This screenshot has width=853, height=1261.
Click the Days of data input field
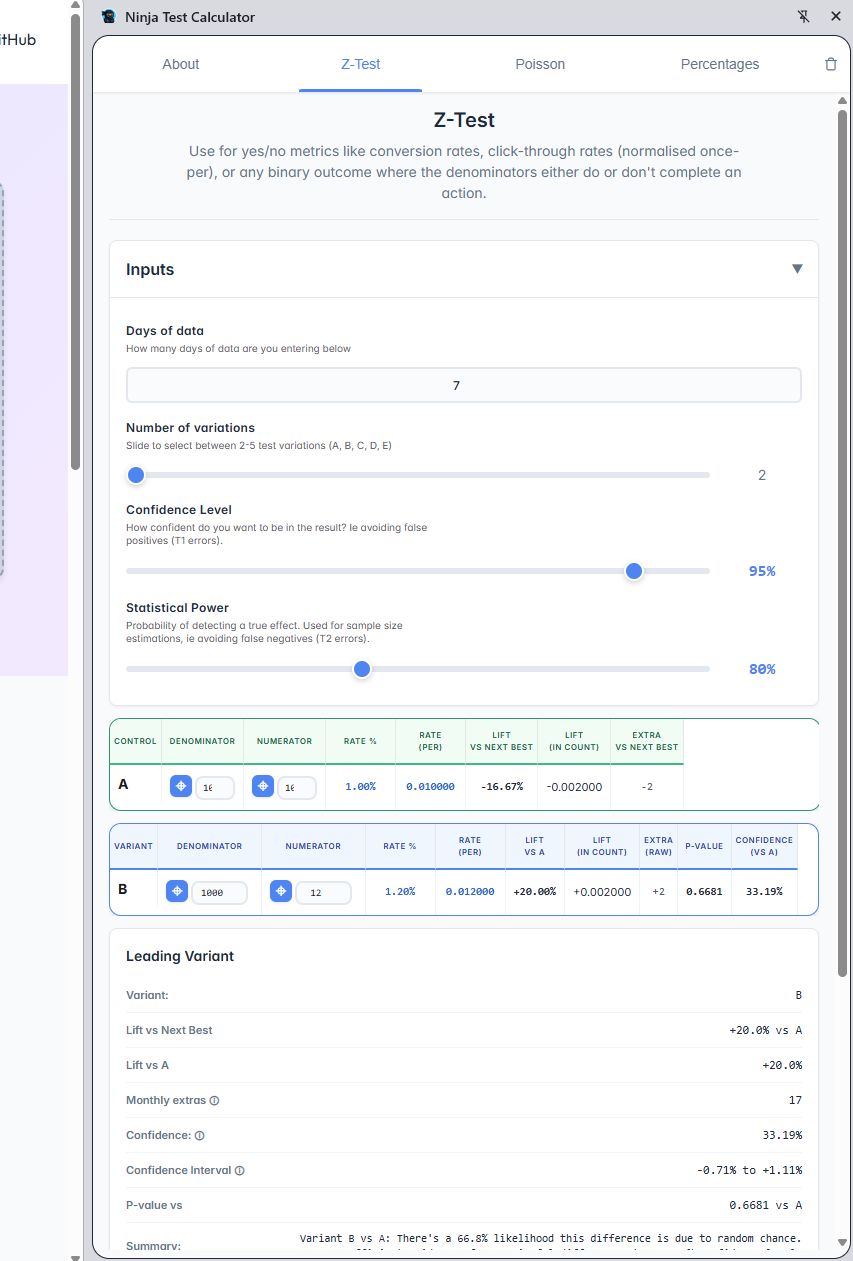[463, 385]
